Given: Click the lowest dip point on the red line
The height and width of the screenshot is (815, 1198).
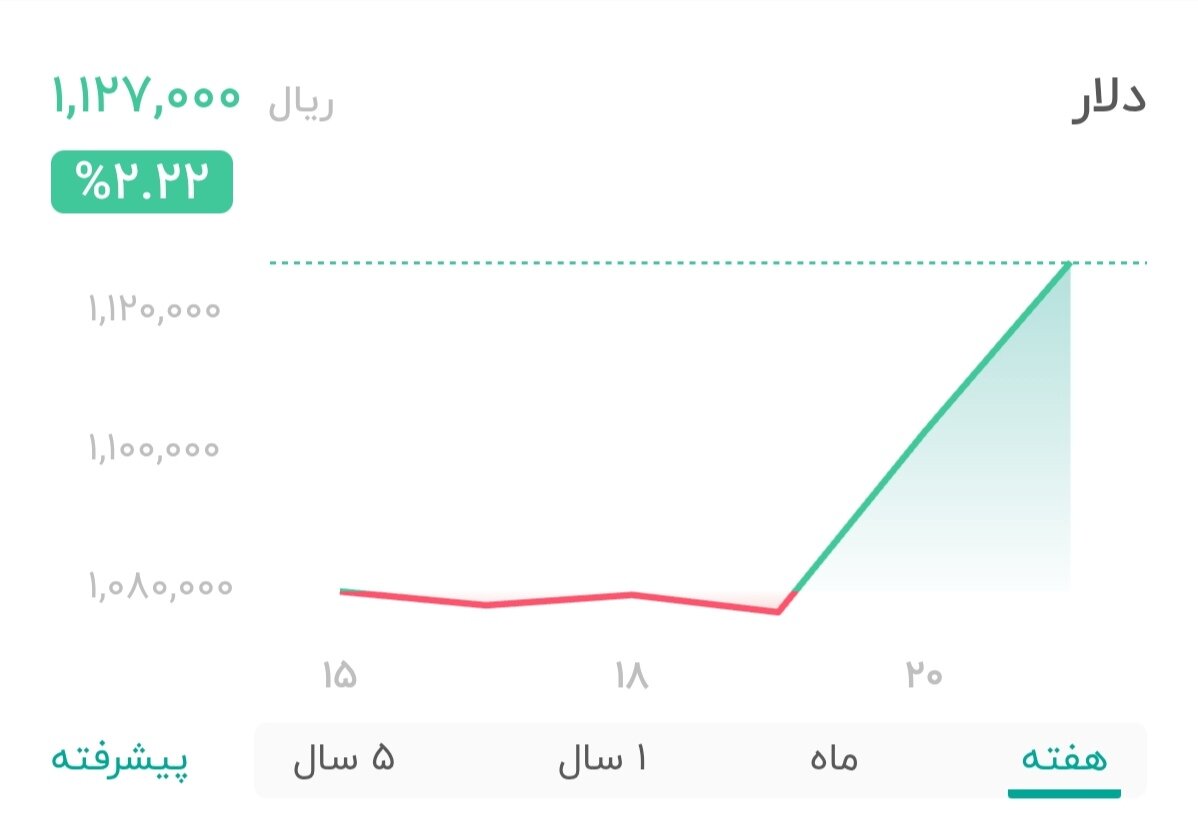Looking at the screenshot, I should pyautogui.click(x=779, y=612).
